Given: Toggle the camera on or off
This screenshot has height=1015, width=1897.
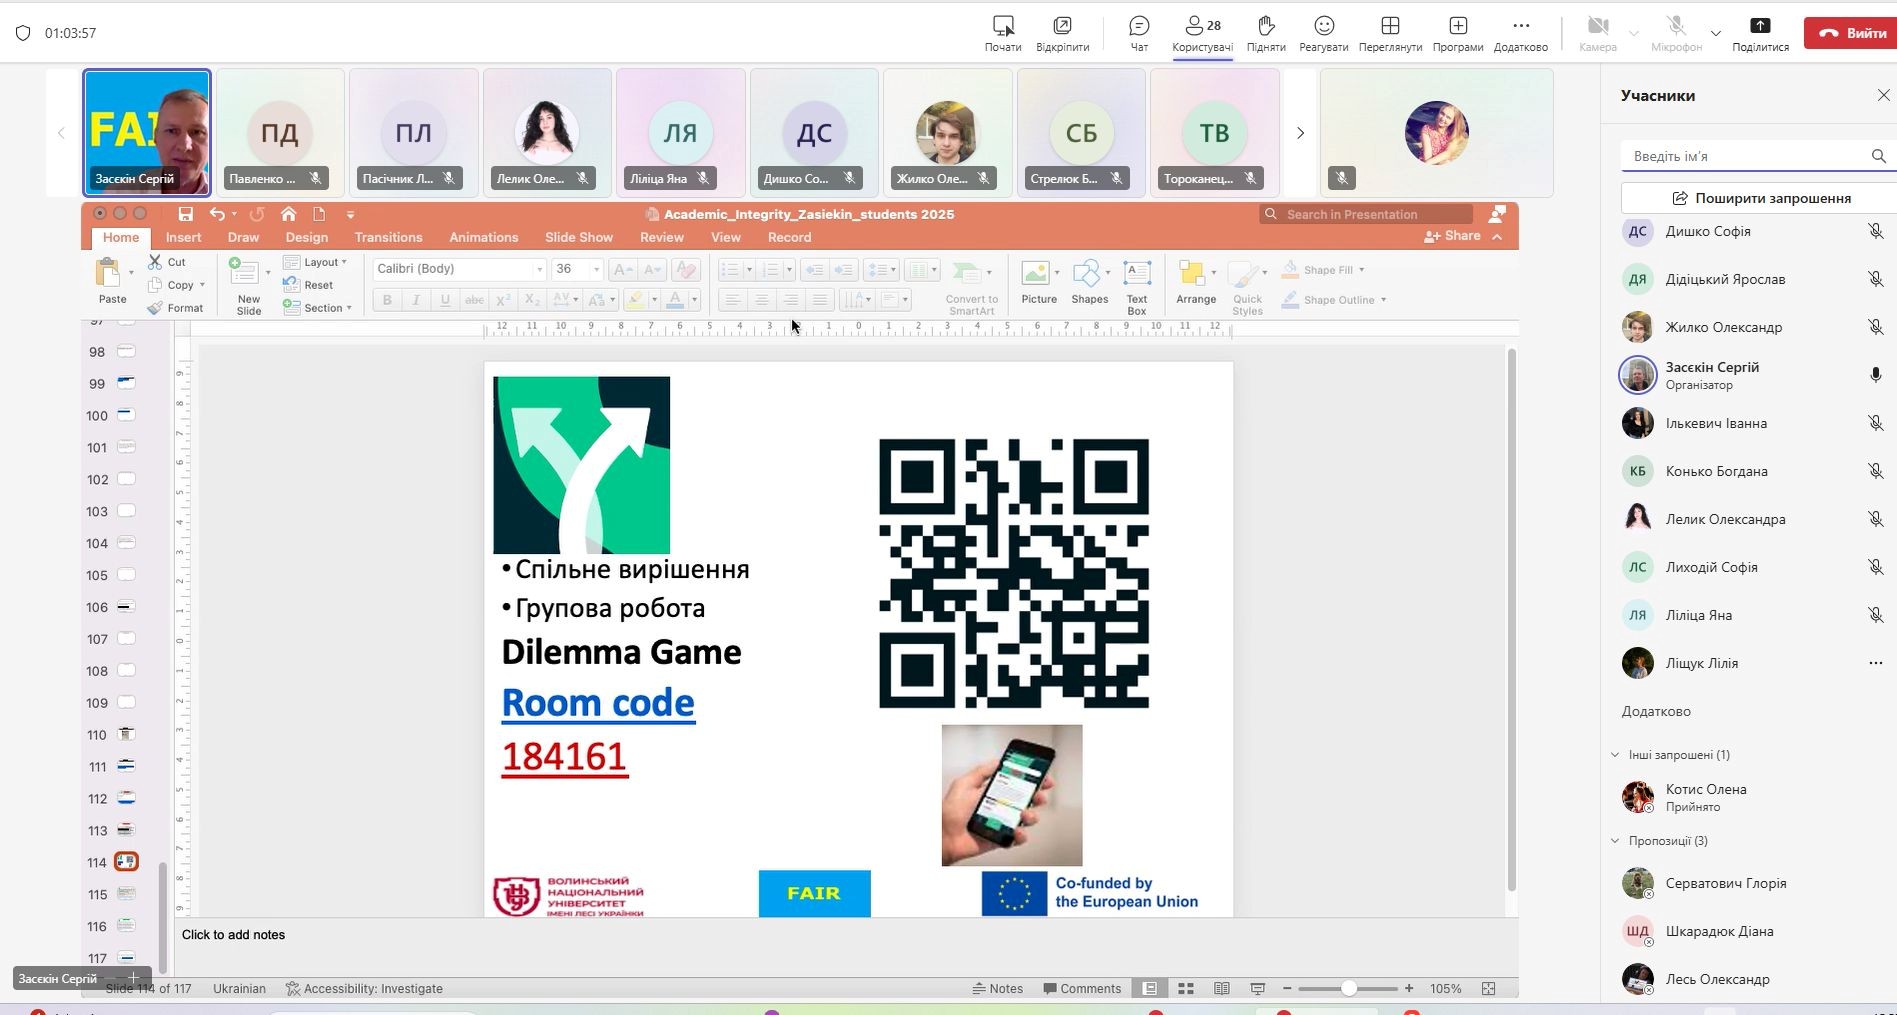Looking at the screenshot, I should point(1597,32).
